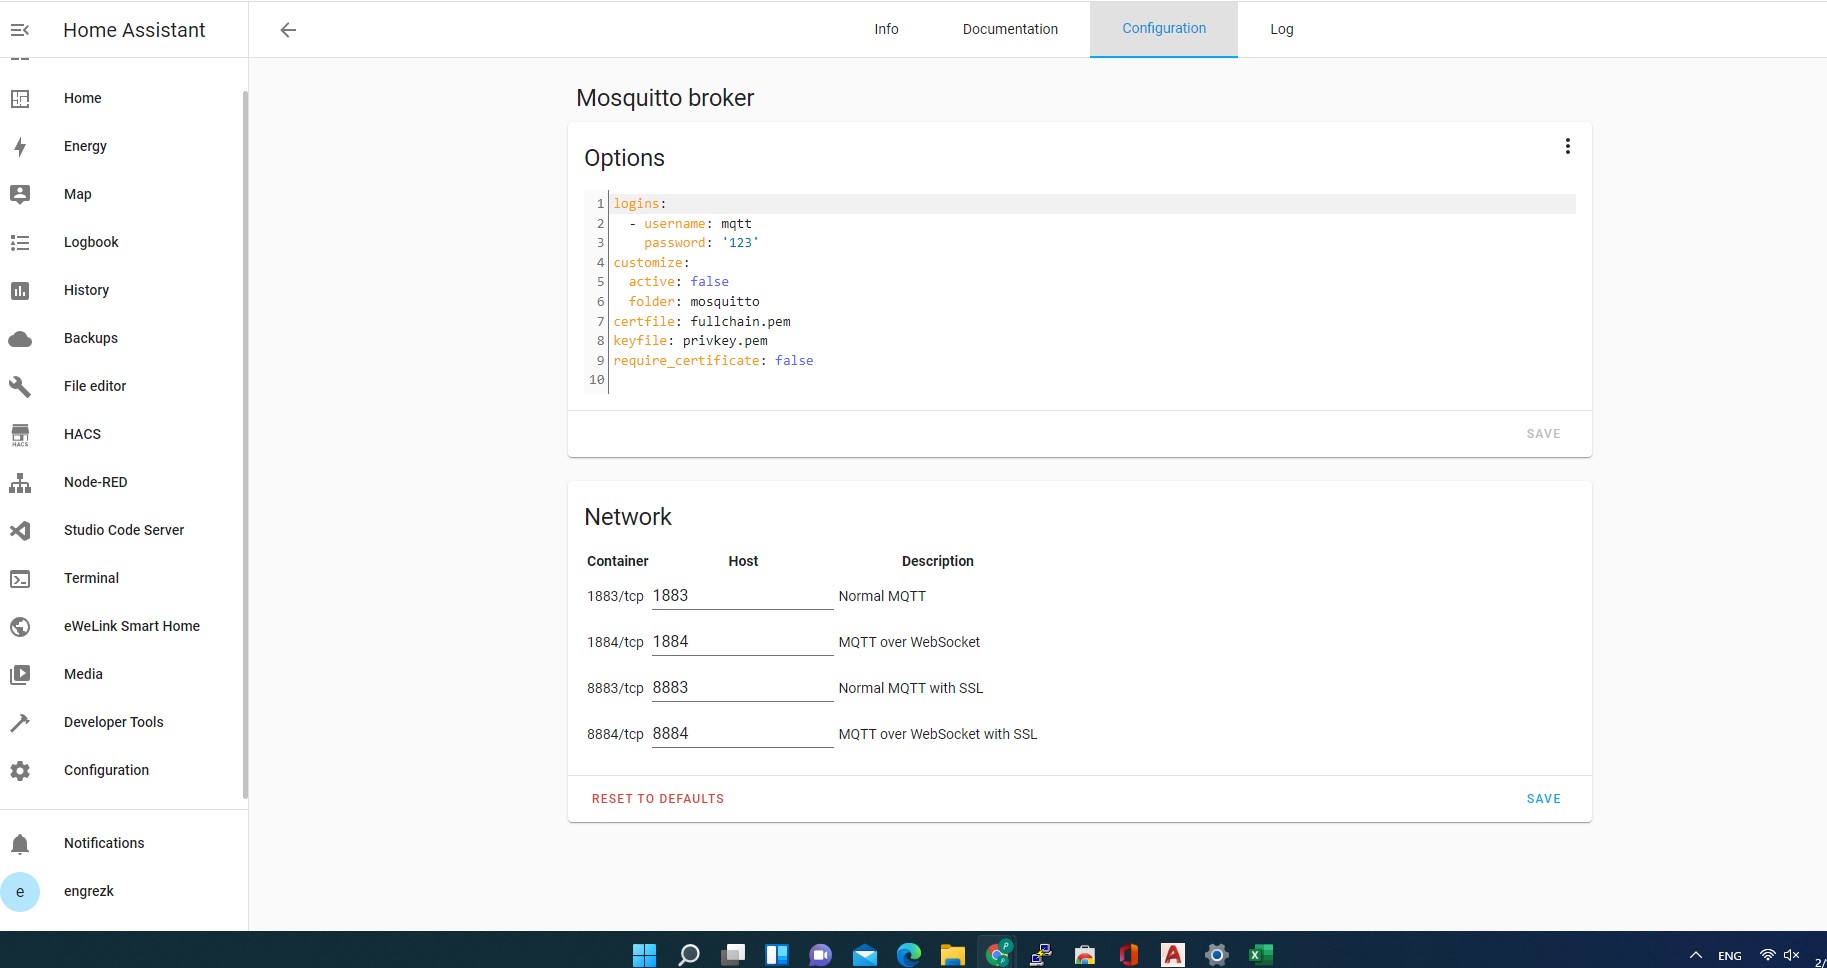Save the Network port settings

[x=1543, y=799]
